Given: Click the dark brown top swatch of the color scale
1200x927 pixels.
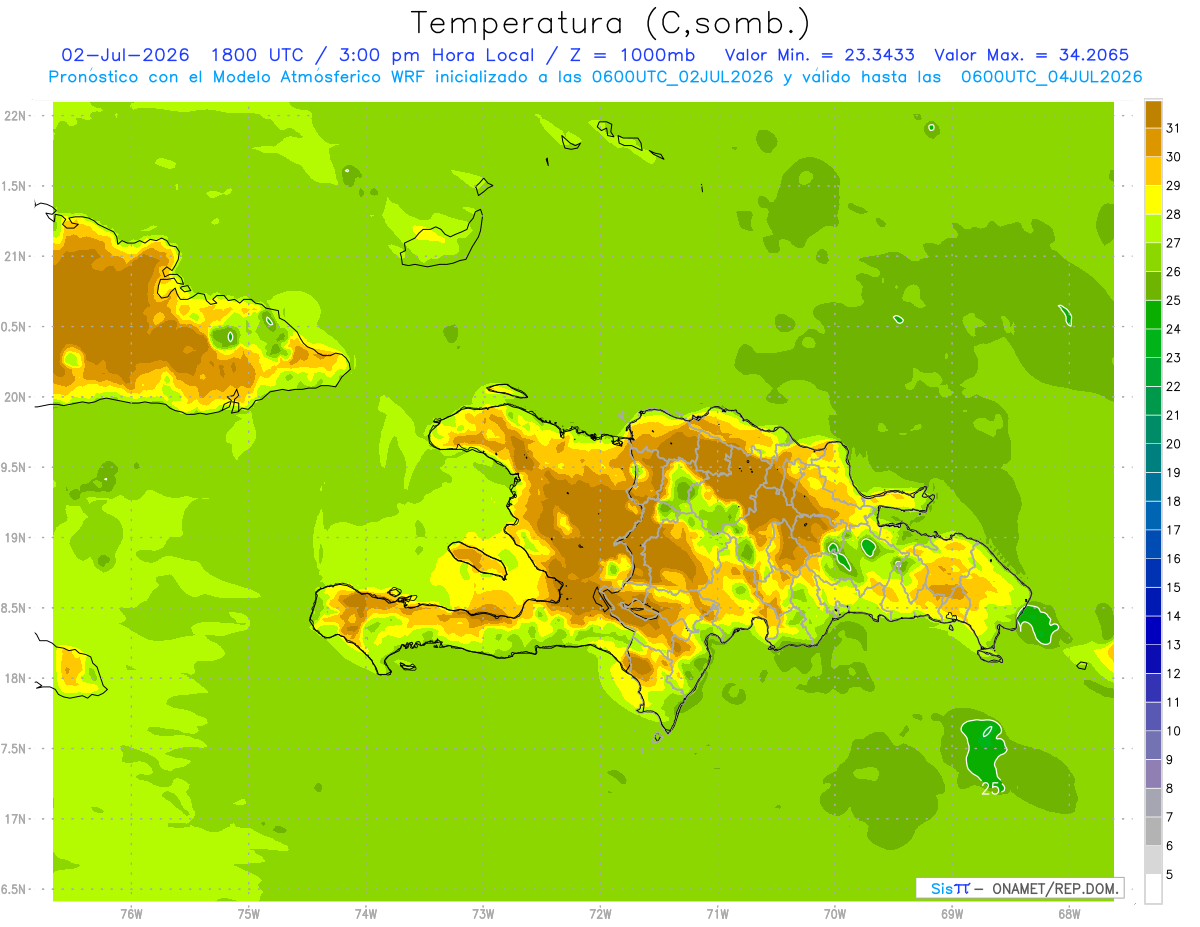Looking at the screenshot, I should 1153,114.
